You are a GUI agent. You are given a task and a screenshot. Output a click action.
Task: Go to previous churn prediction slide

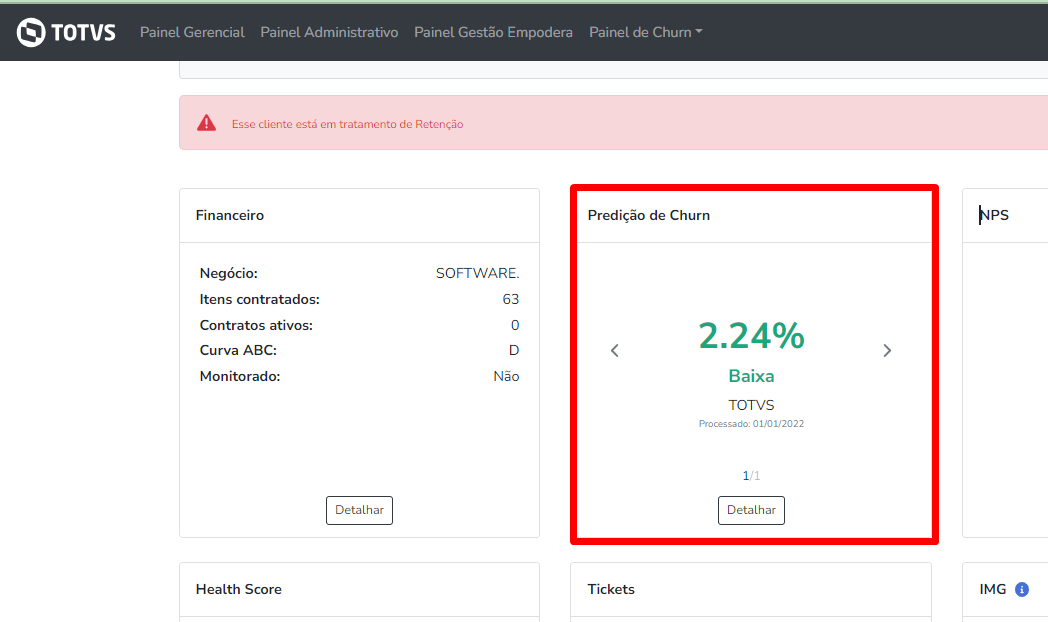615,350
